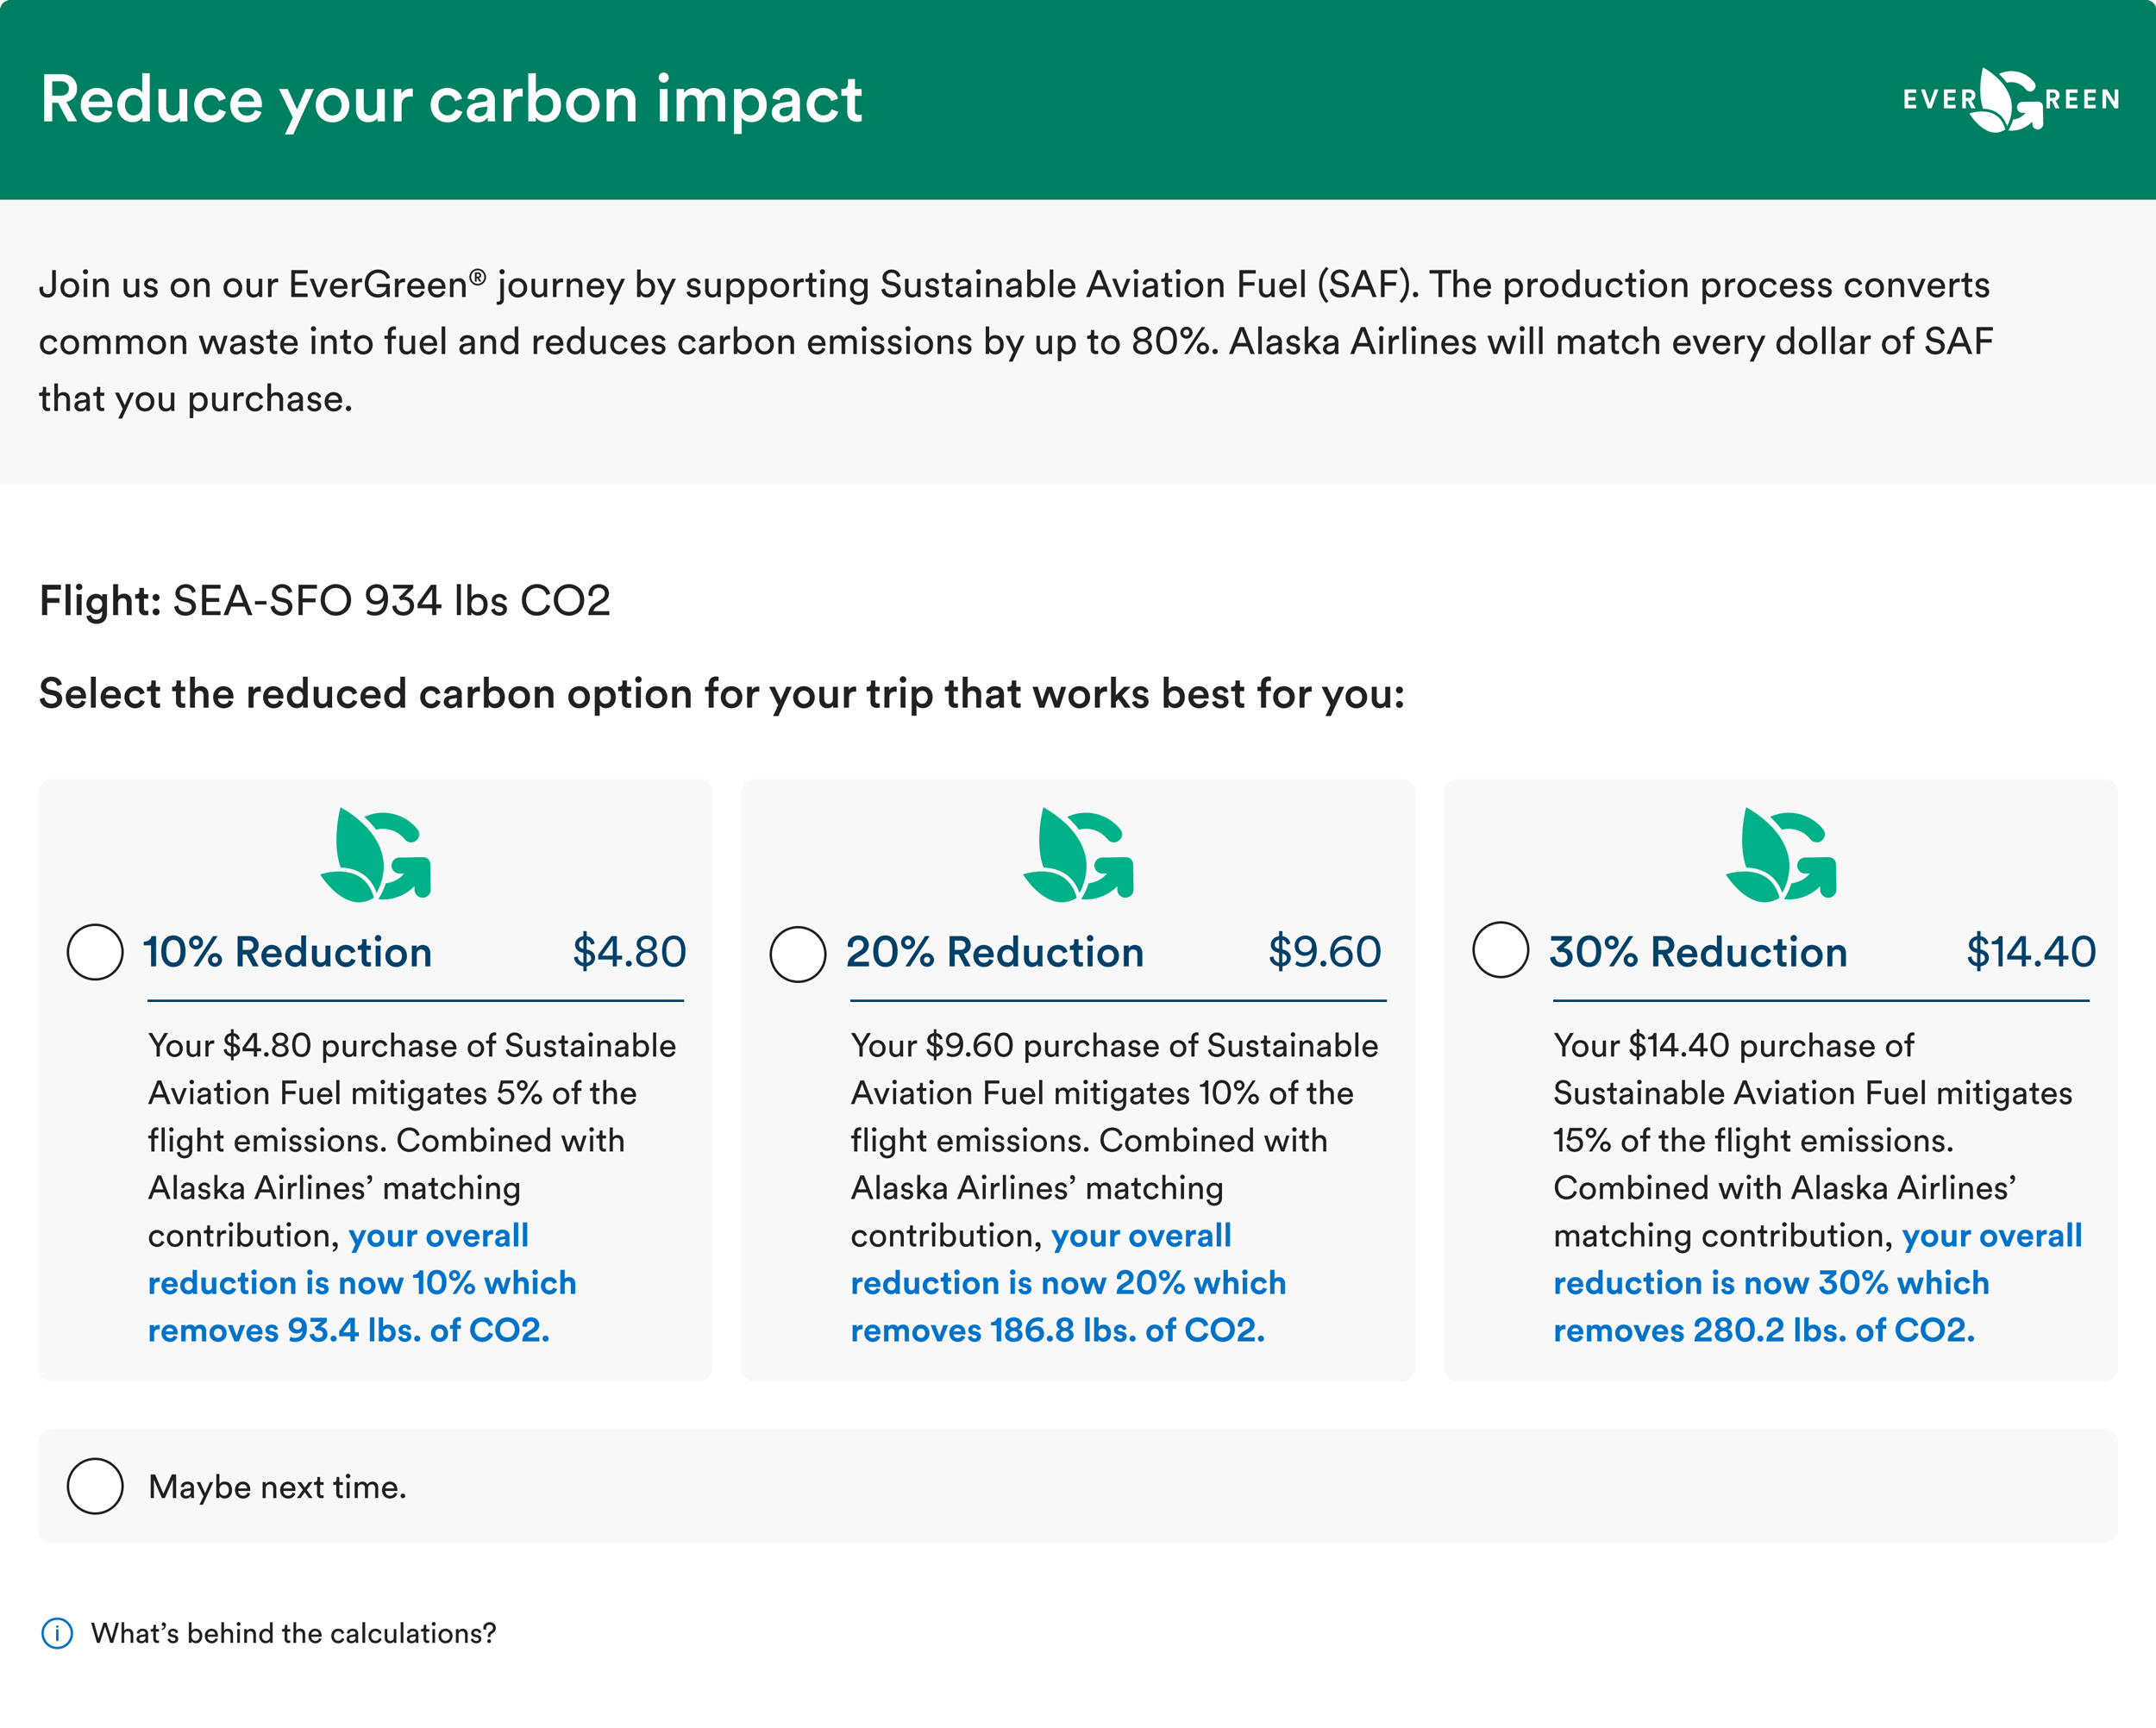Screen dimensions: 2156x1728
Task: Click the $4.80 price
Action: point(629,952)
